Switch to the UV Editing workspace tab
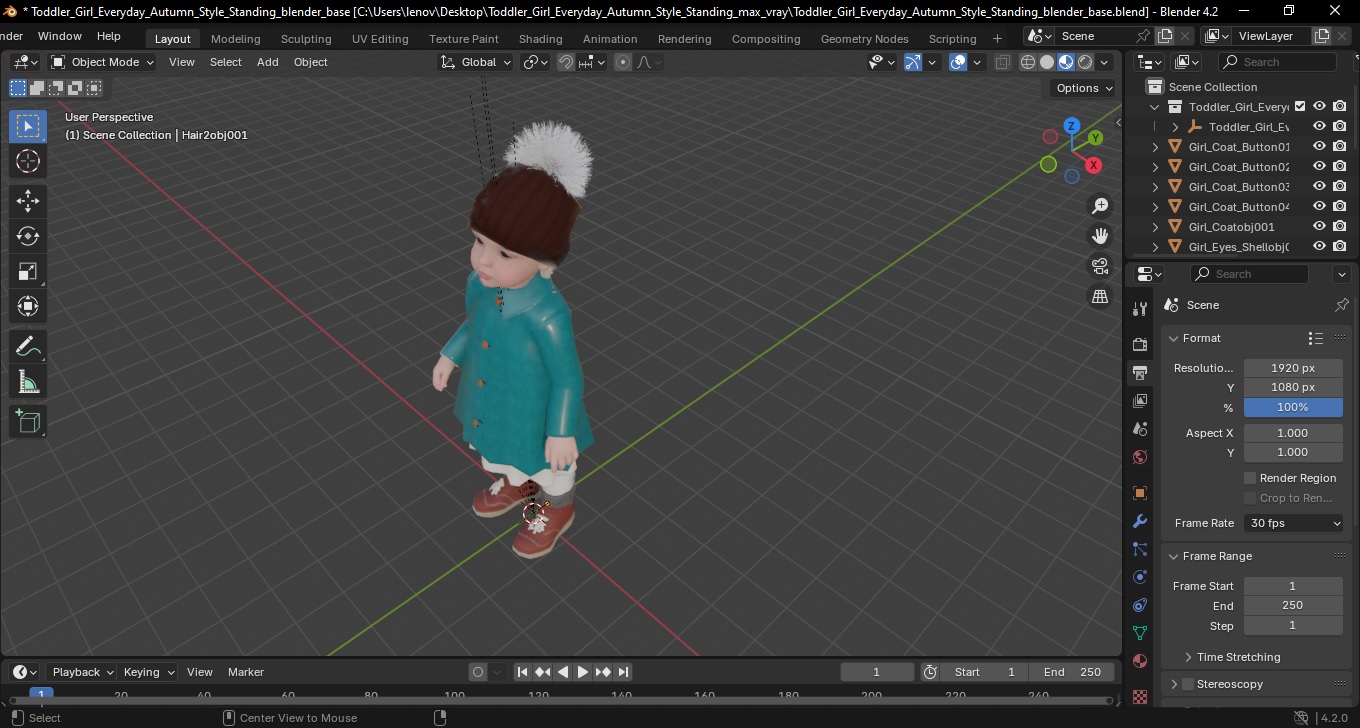1360x728 pixels. tap(380, 39)
